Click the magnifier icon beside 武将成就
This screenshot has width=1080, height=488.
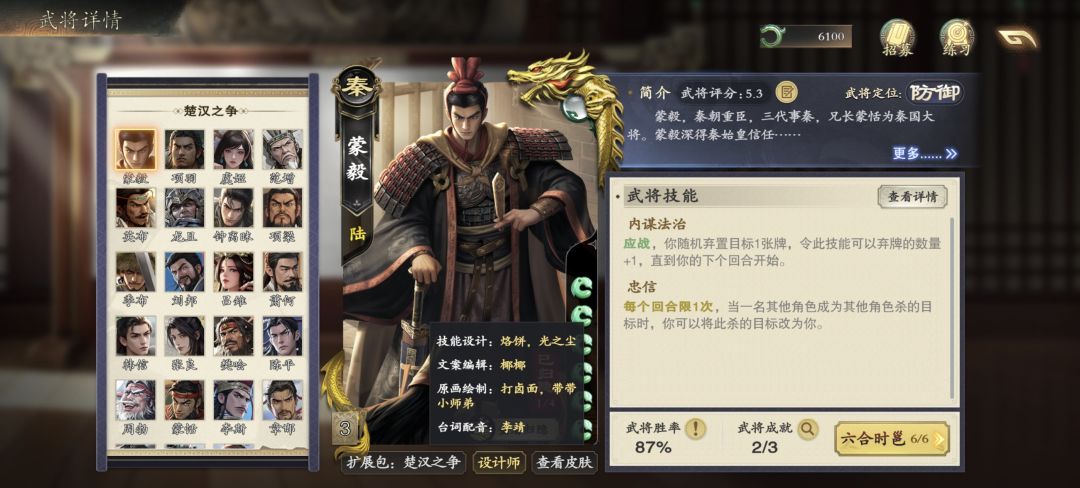807,428
